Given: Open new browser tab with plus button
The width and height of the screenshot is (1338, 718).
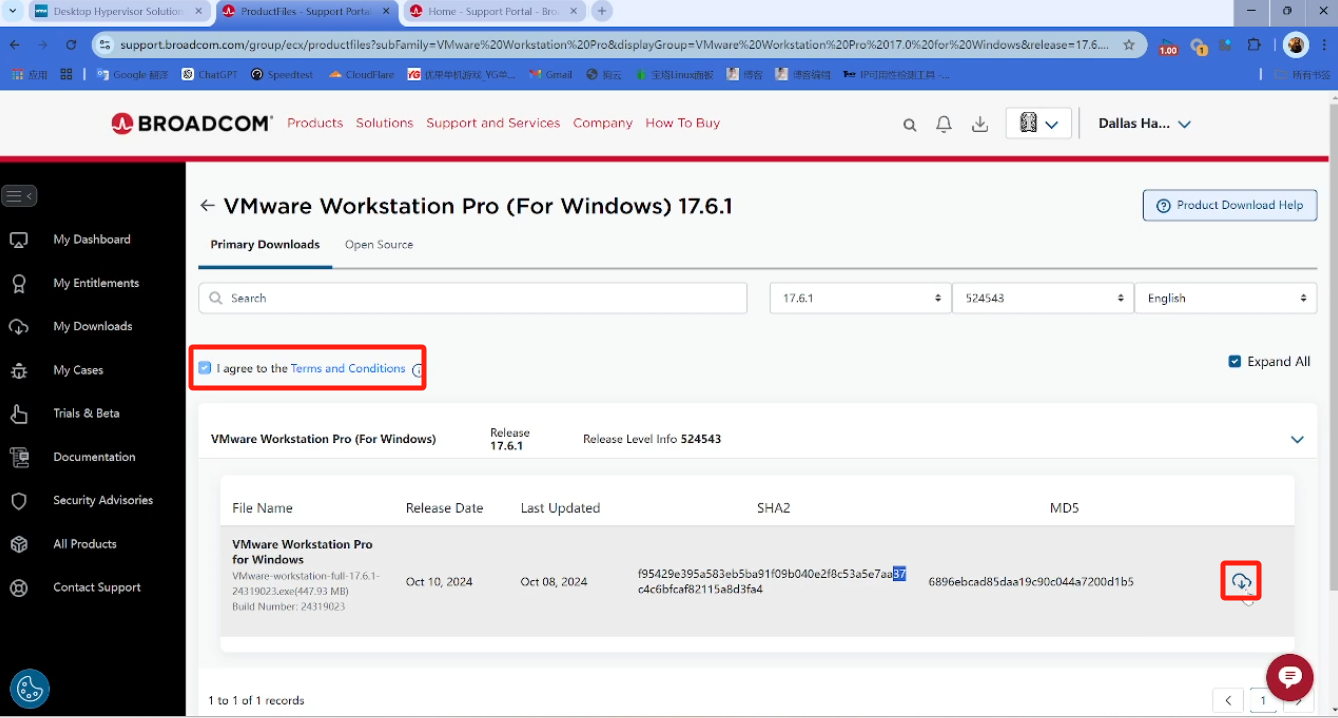Looking at the screenshot, I should point(602,12).
